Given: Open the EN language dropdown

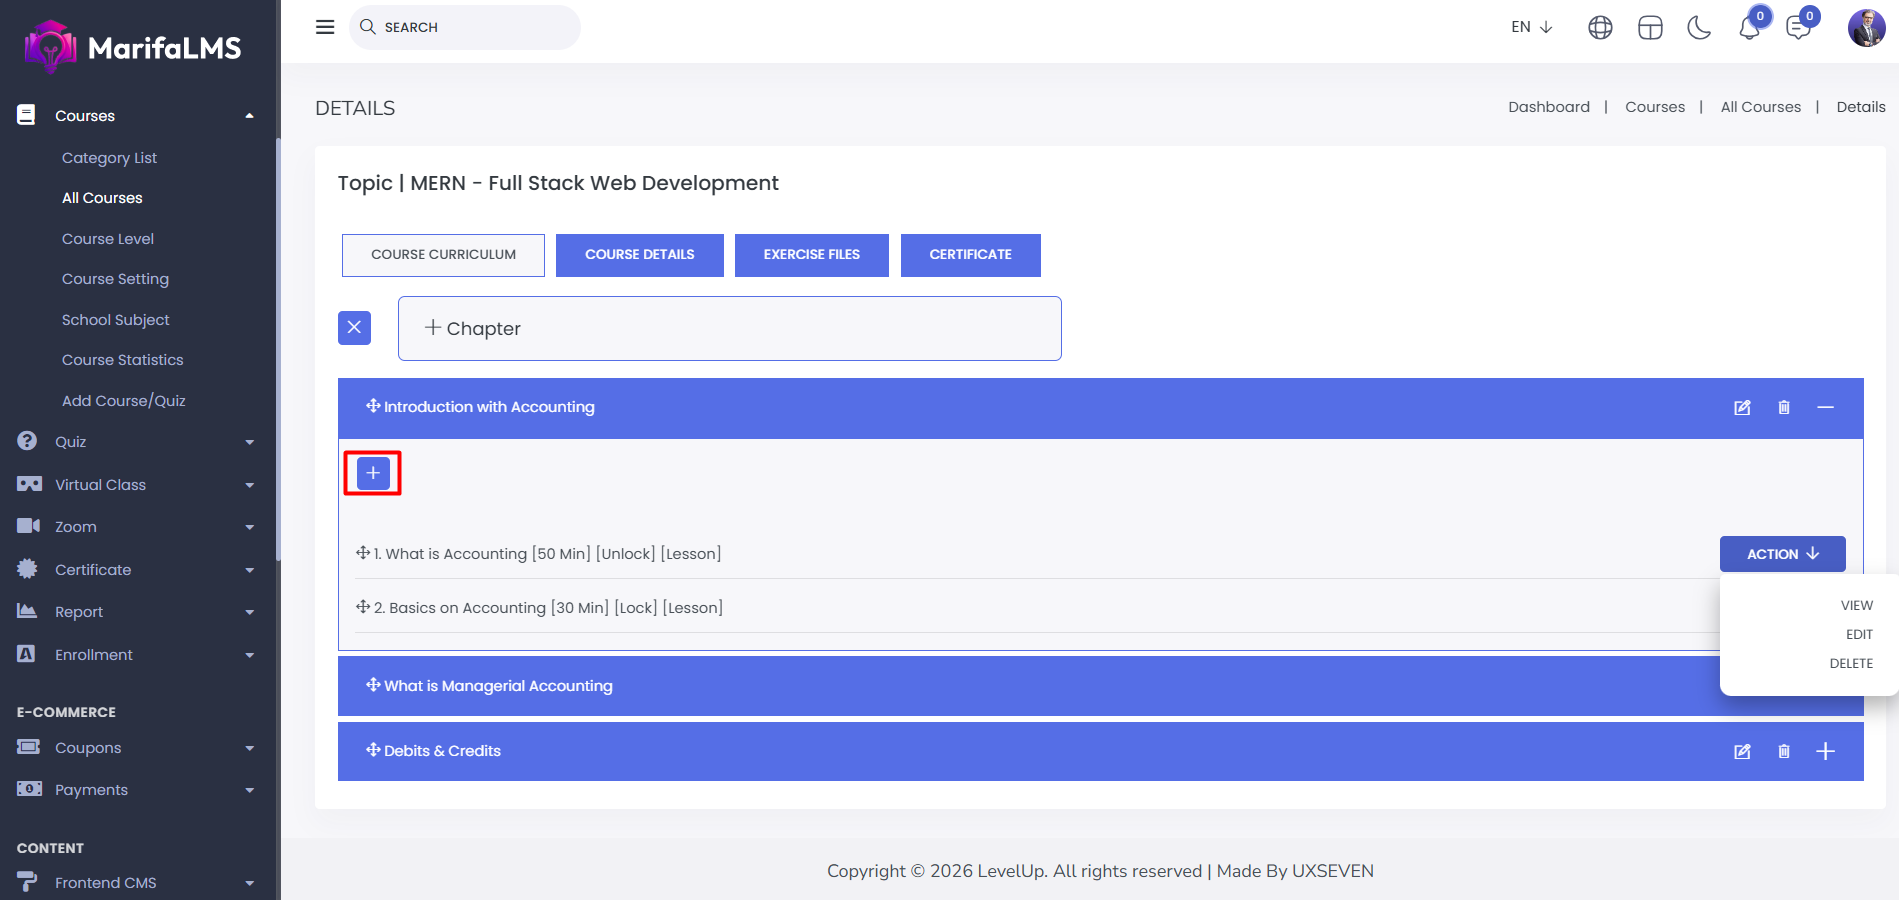Looking at the screenshot, I should coord(1531,27).
